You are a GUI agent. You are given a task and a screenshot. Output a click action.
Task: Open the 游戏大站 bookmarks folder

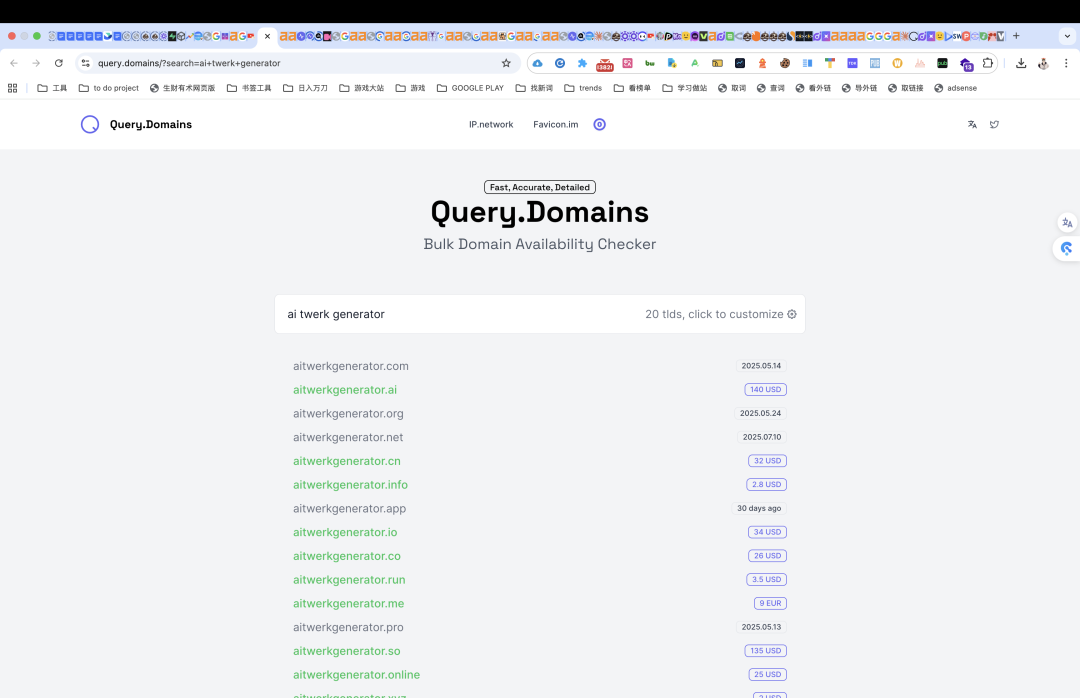click(x=362, y=88)
